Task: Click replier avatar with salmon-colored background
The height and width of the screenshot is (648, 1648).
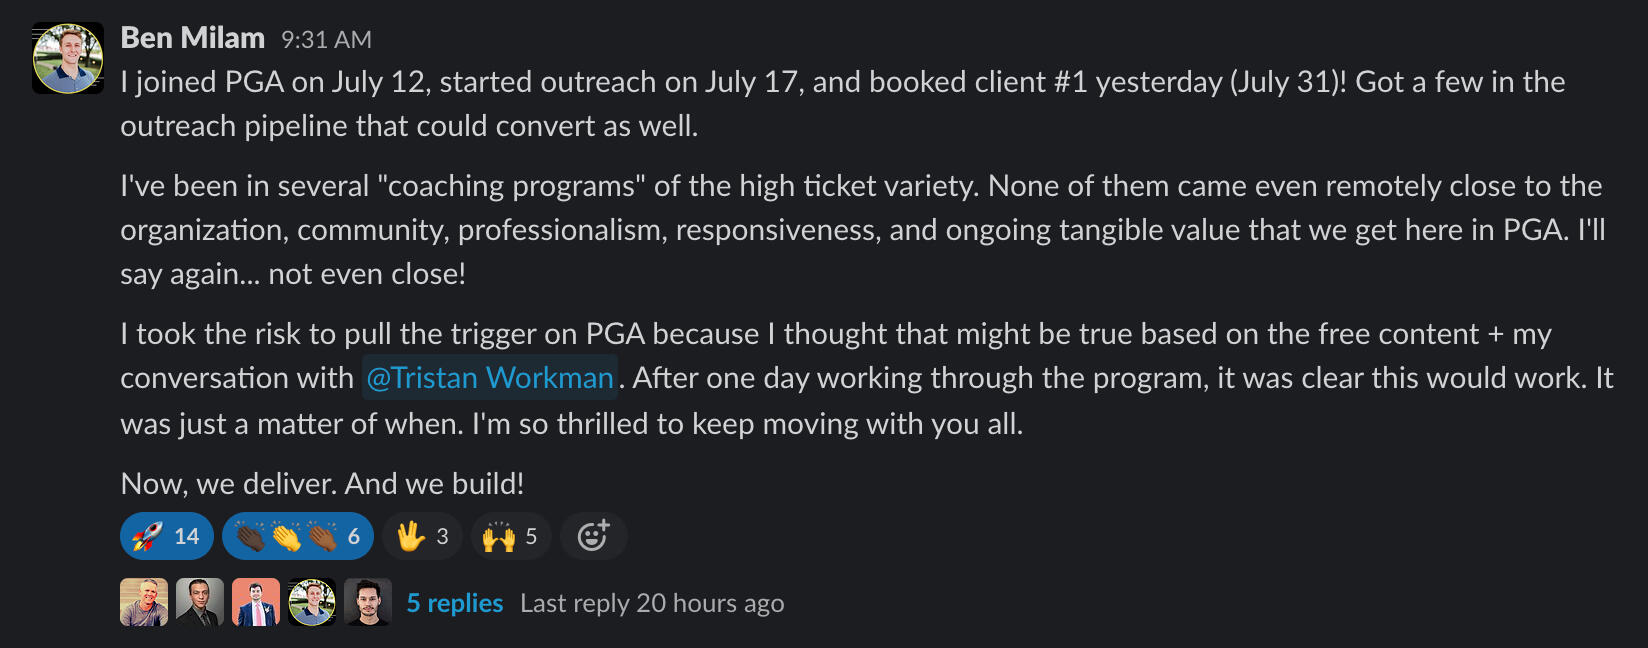Action: [x=256, y=602]
